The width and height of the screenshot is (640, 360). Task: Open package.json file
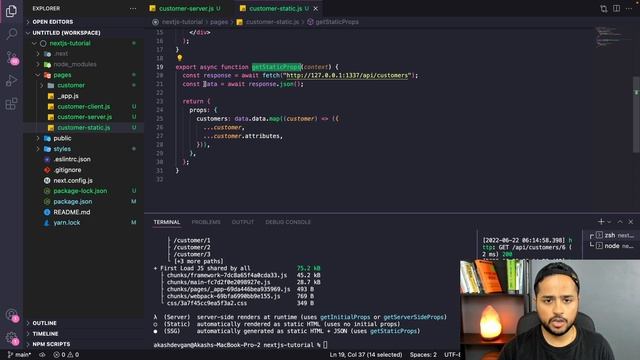pyautogui.click(x=73, y=202)
